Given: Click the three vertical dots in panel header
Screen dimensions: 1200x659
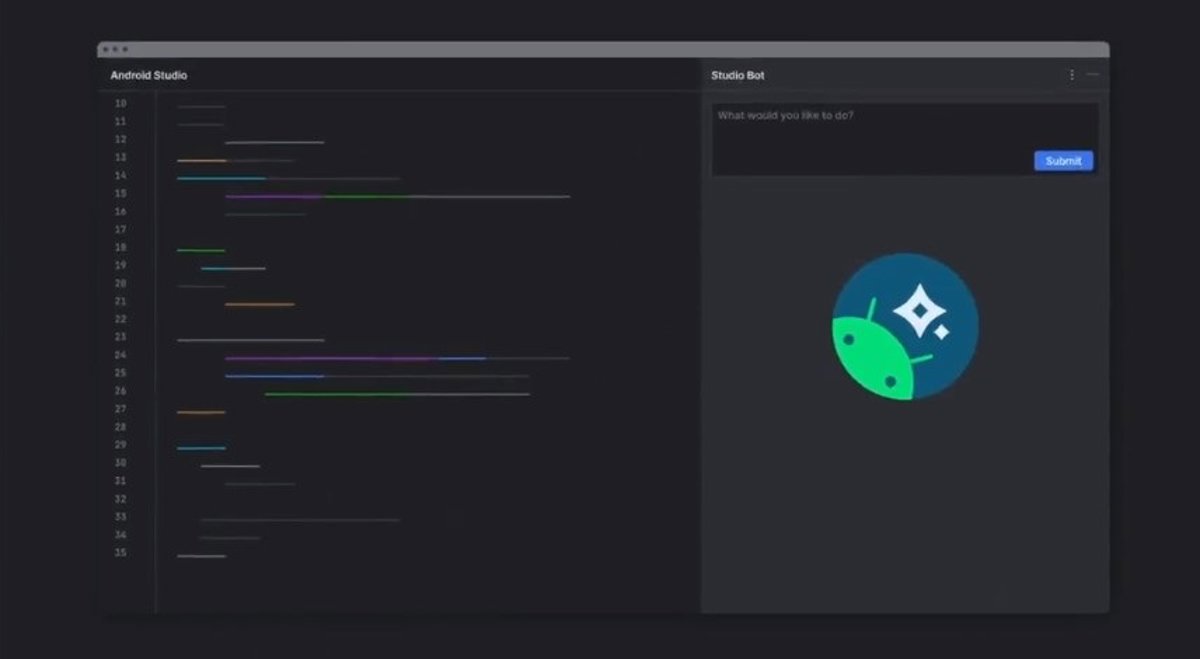Looking at the screenshot, I should (x=1071, y=74).
